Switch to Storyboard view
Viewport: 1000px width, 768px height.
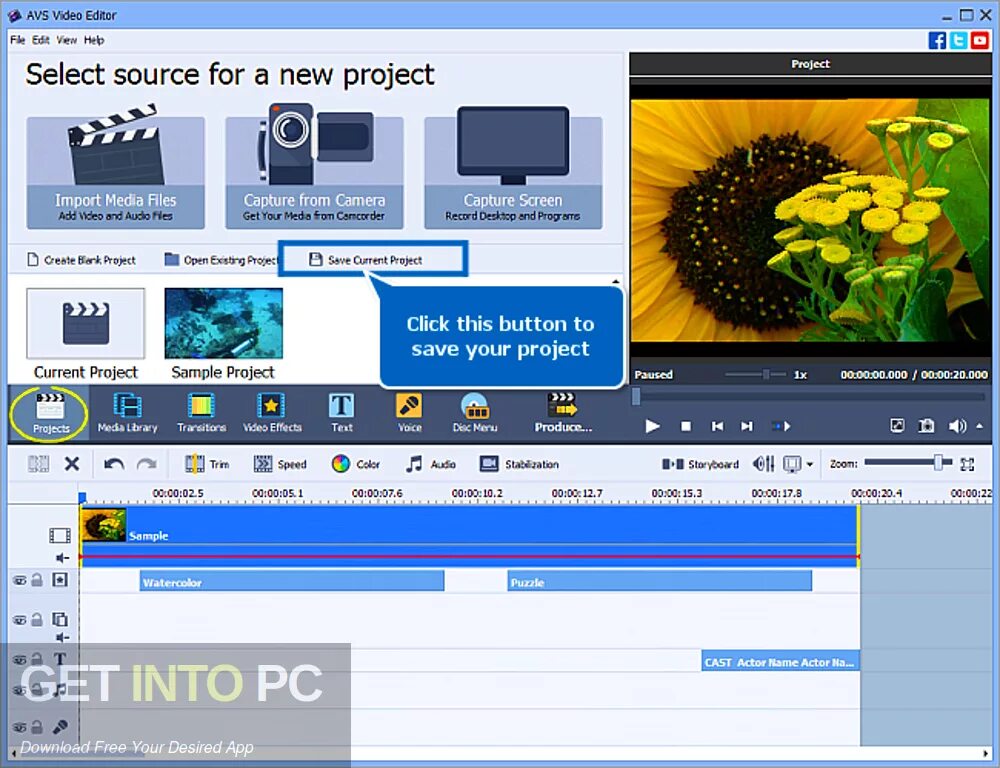click(700, 464)
